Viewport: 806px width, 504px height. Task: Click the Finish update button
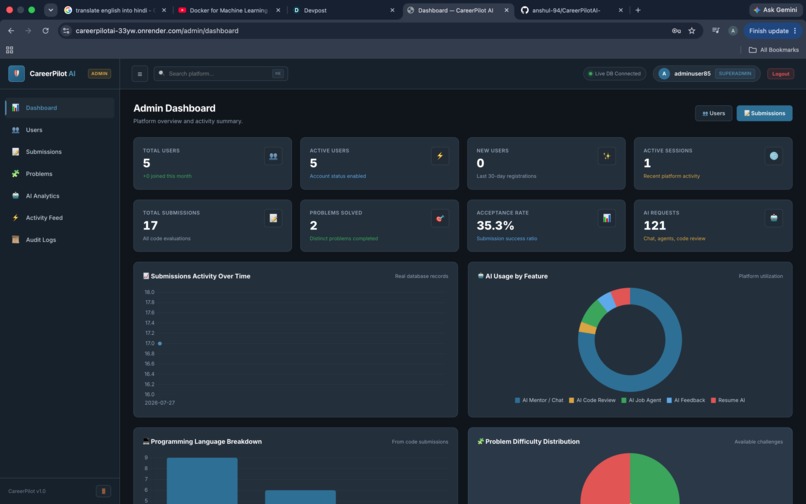(x=773, y=31)
